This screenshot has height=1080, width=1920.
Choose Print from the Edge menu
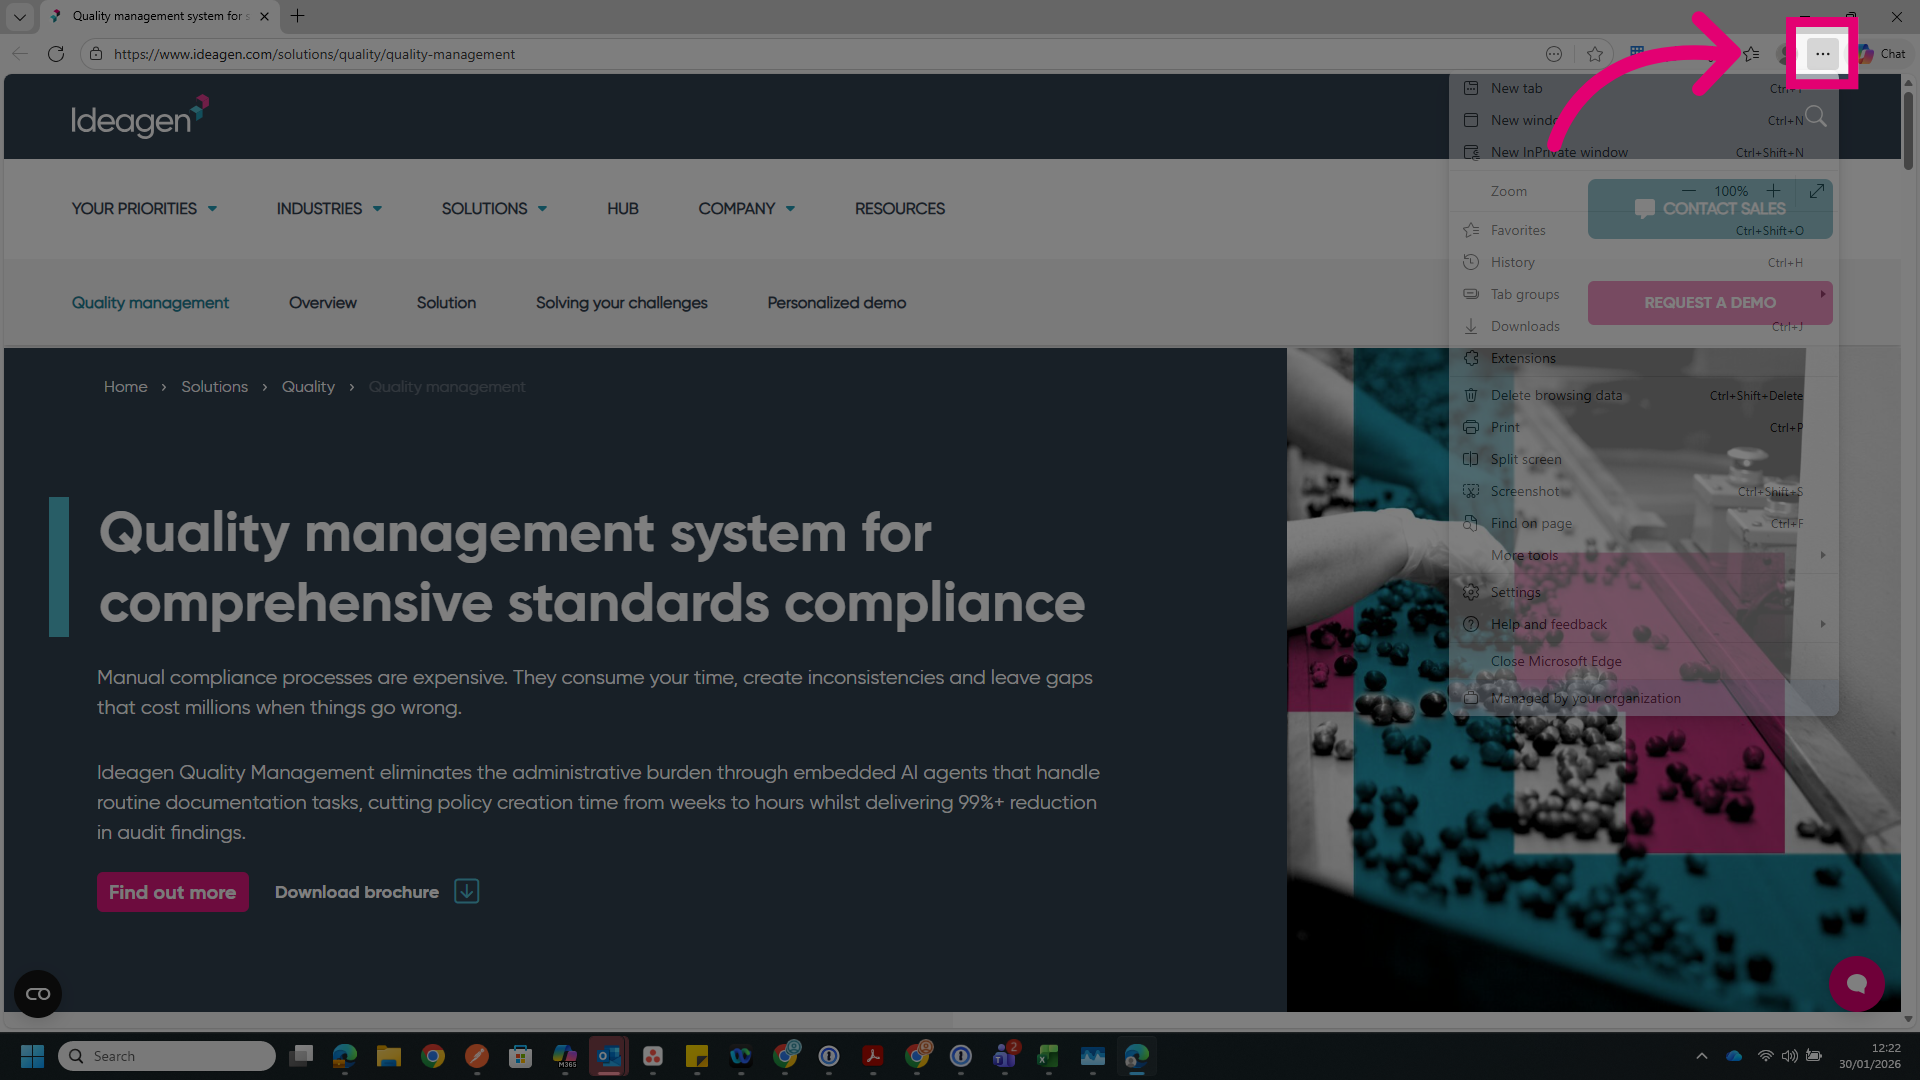pos(1643,427)
